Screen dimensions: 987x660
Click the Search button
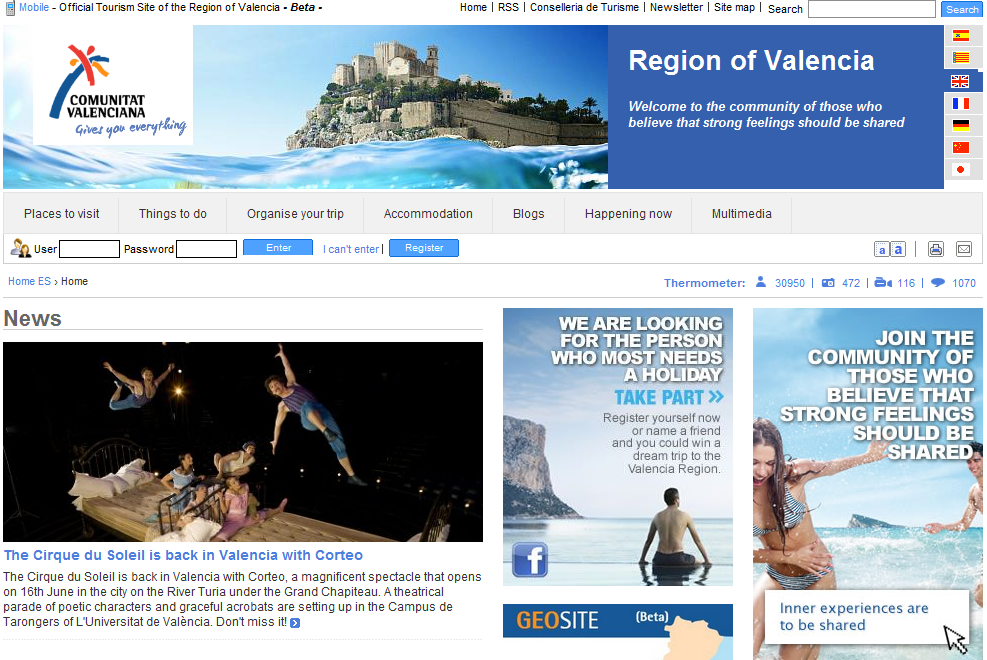[x=962, y=9]
